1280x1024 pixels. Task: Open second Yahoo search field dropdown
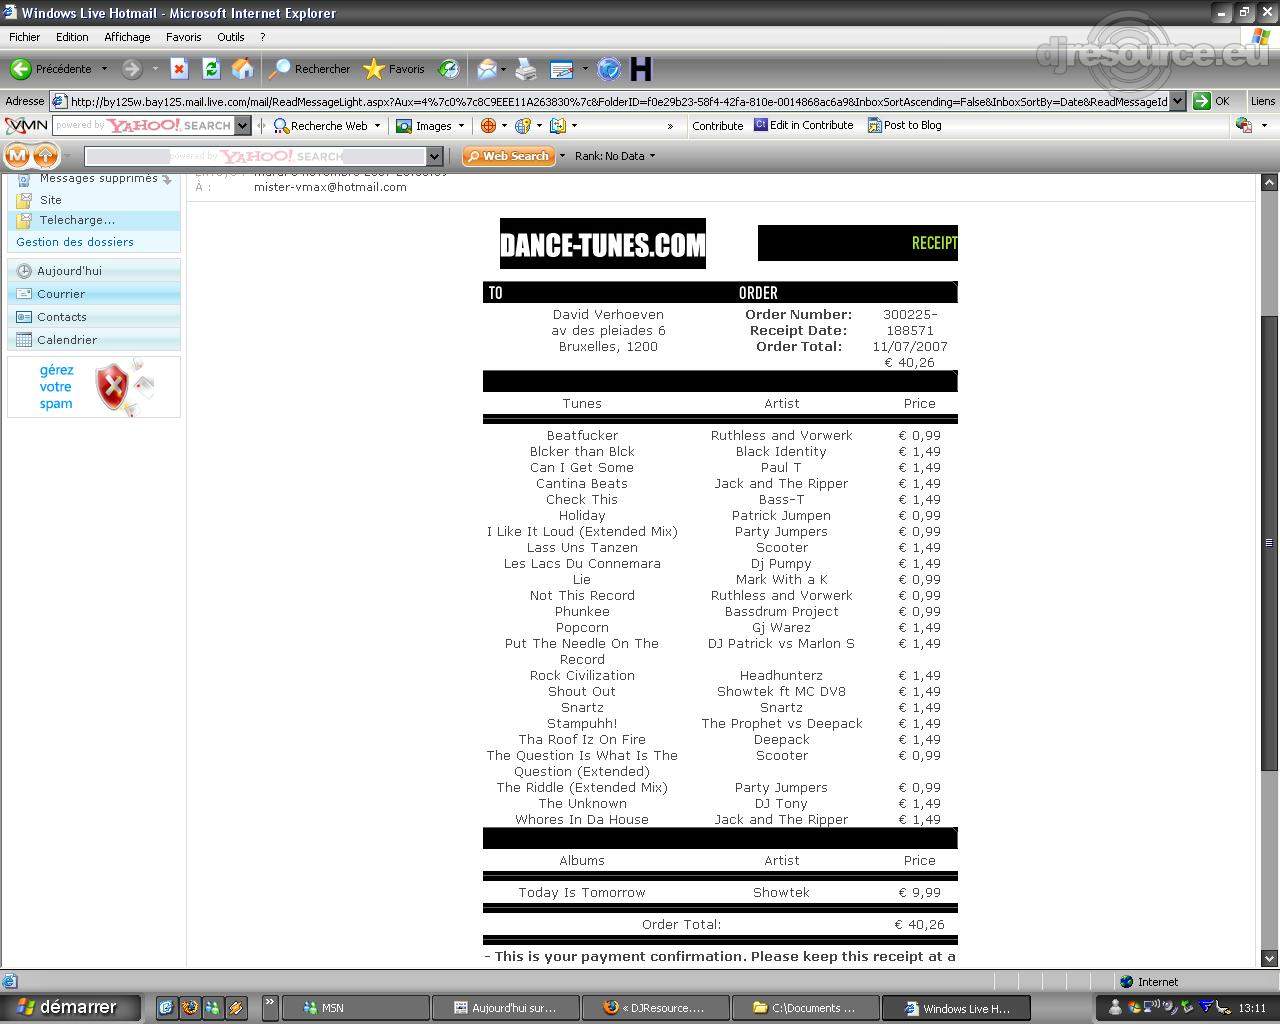click(434, 156)
